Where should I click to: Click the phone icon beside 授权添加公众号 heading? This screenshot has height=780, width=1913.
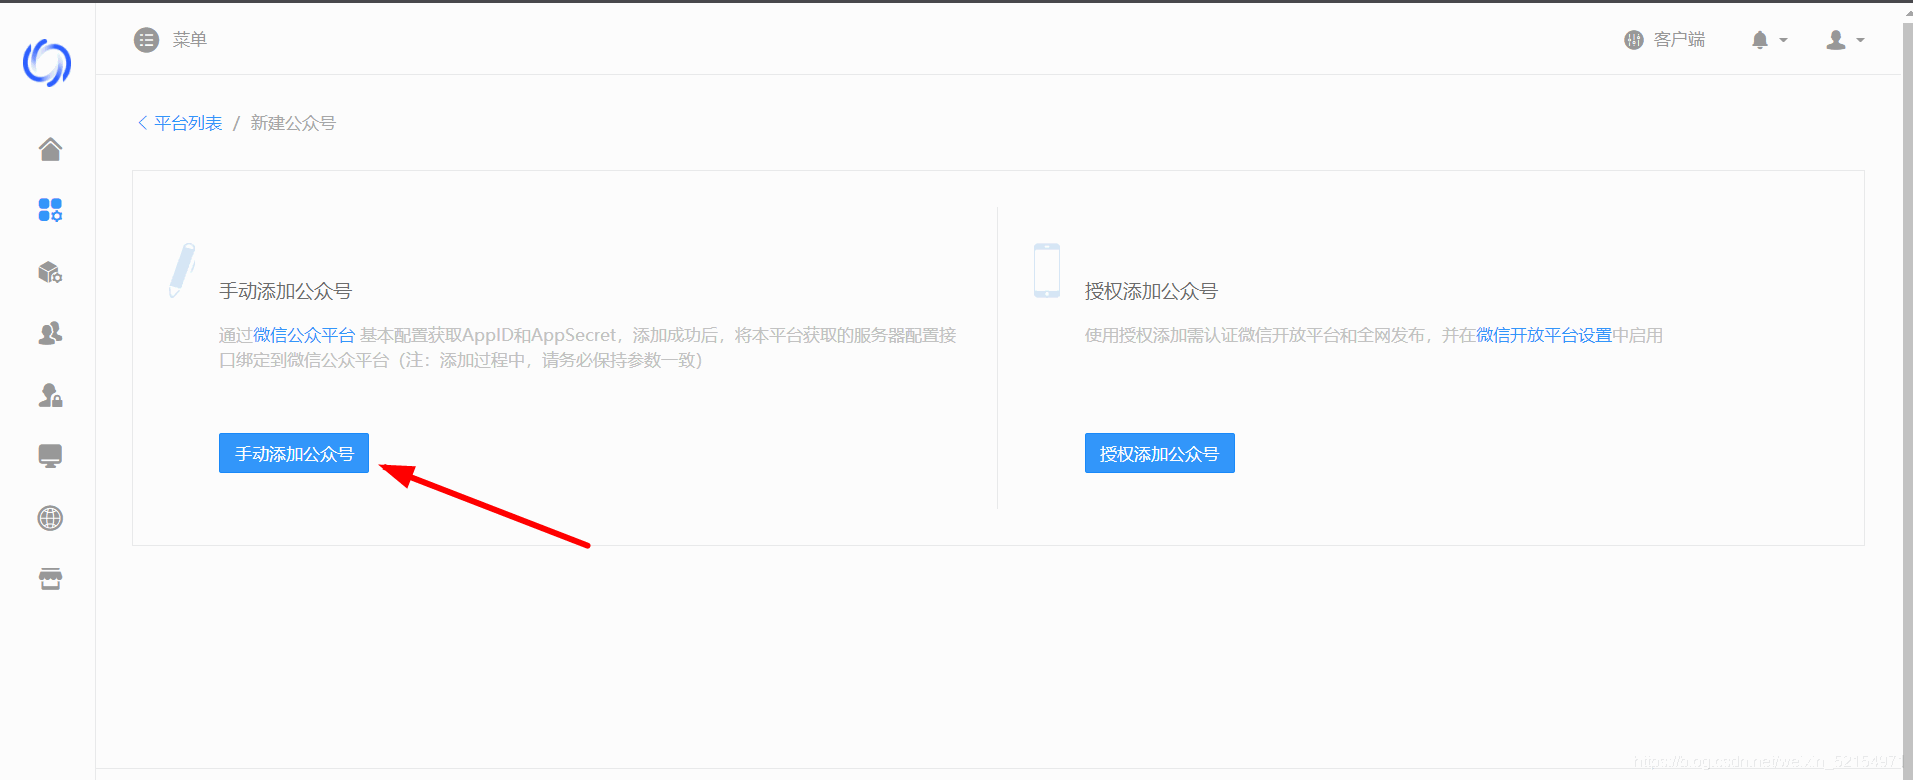[1046, 270]
